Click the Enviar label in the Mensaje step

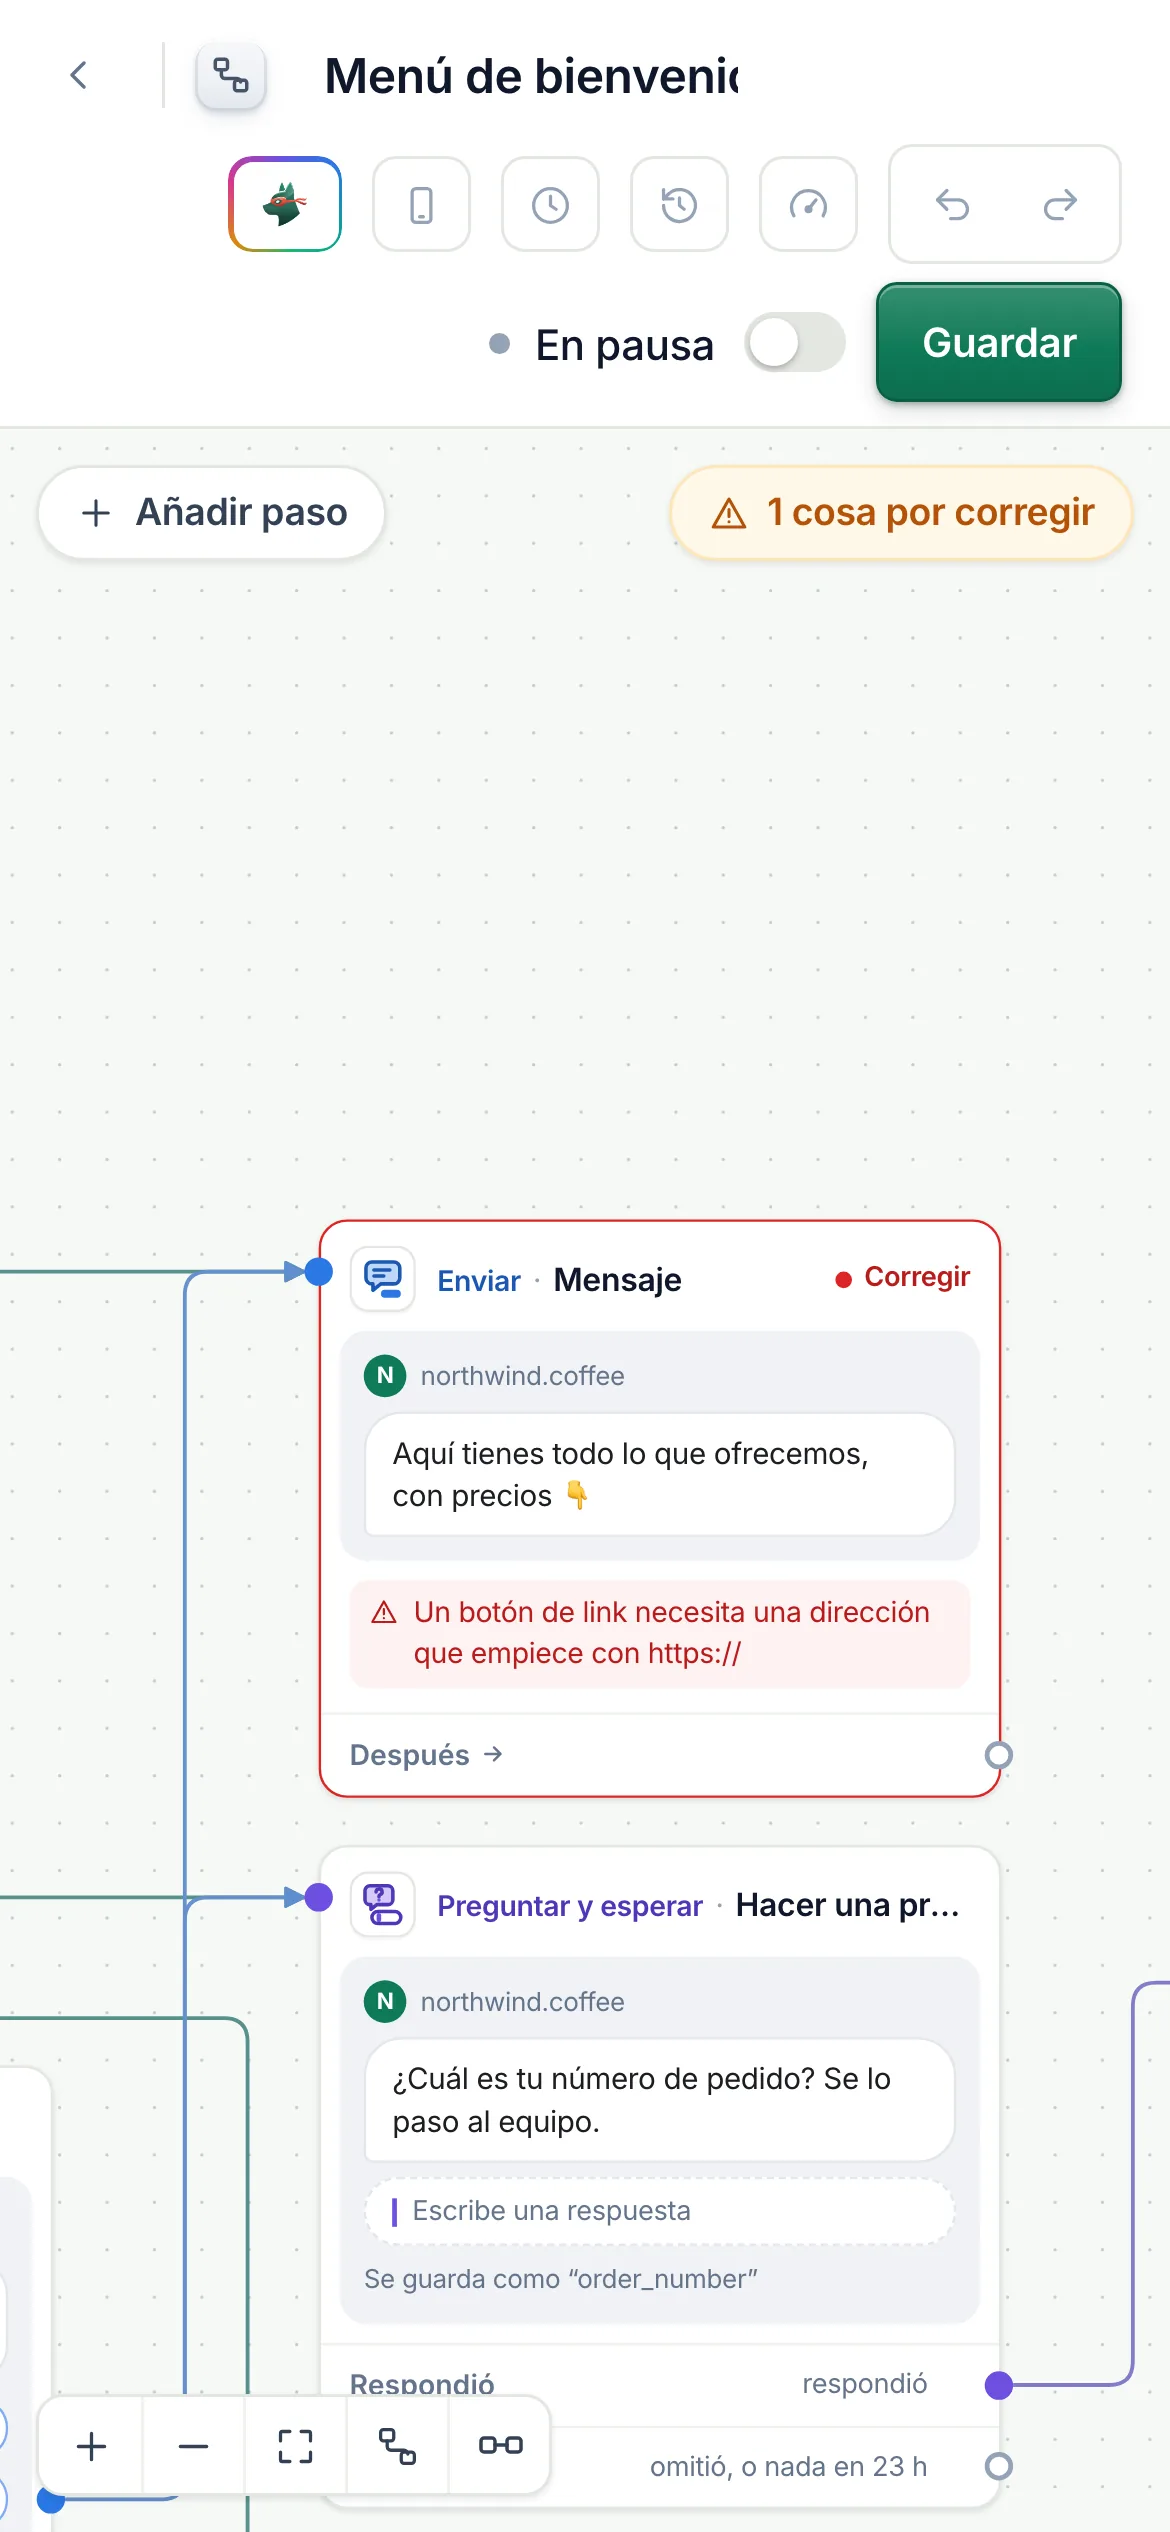point(479,1281)
